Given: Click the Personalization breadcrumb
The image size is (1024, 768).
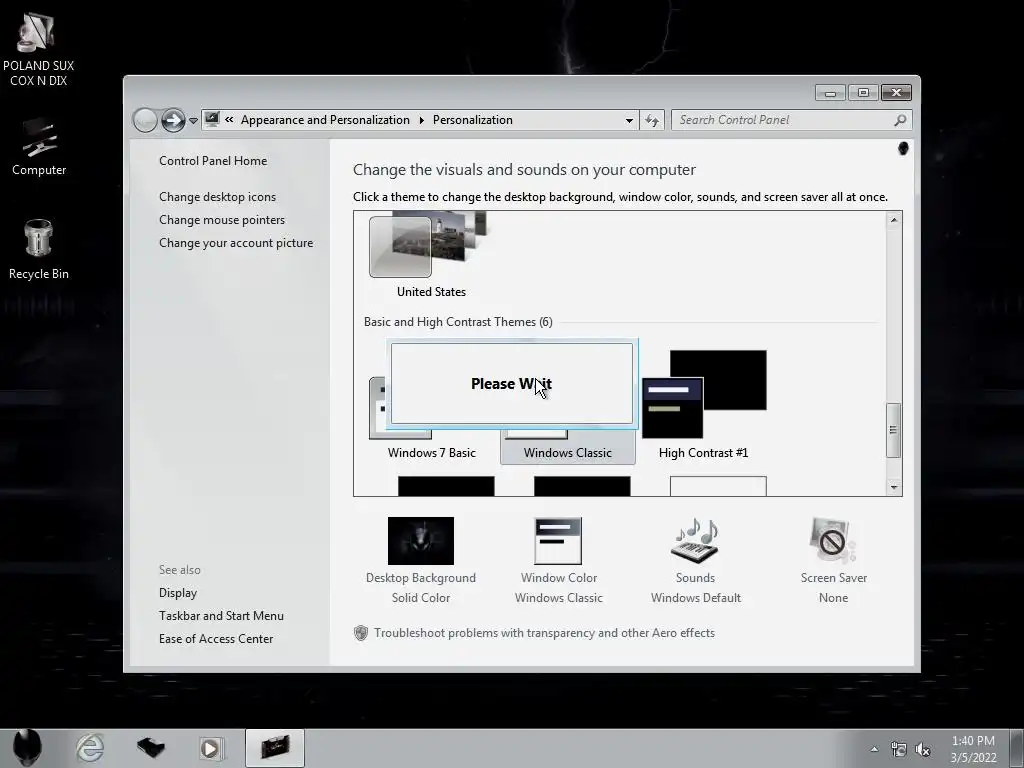Looking at the screenshot, I should point(473,120).
